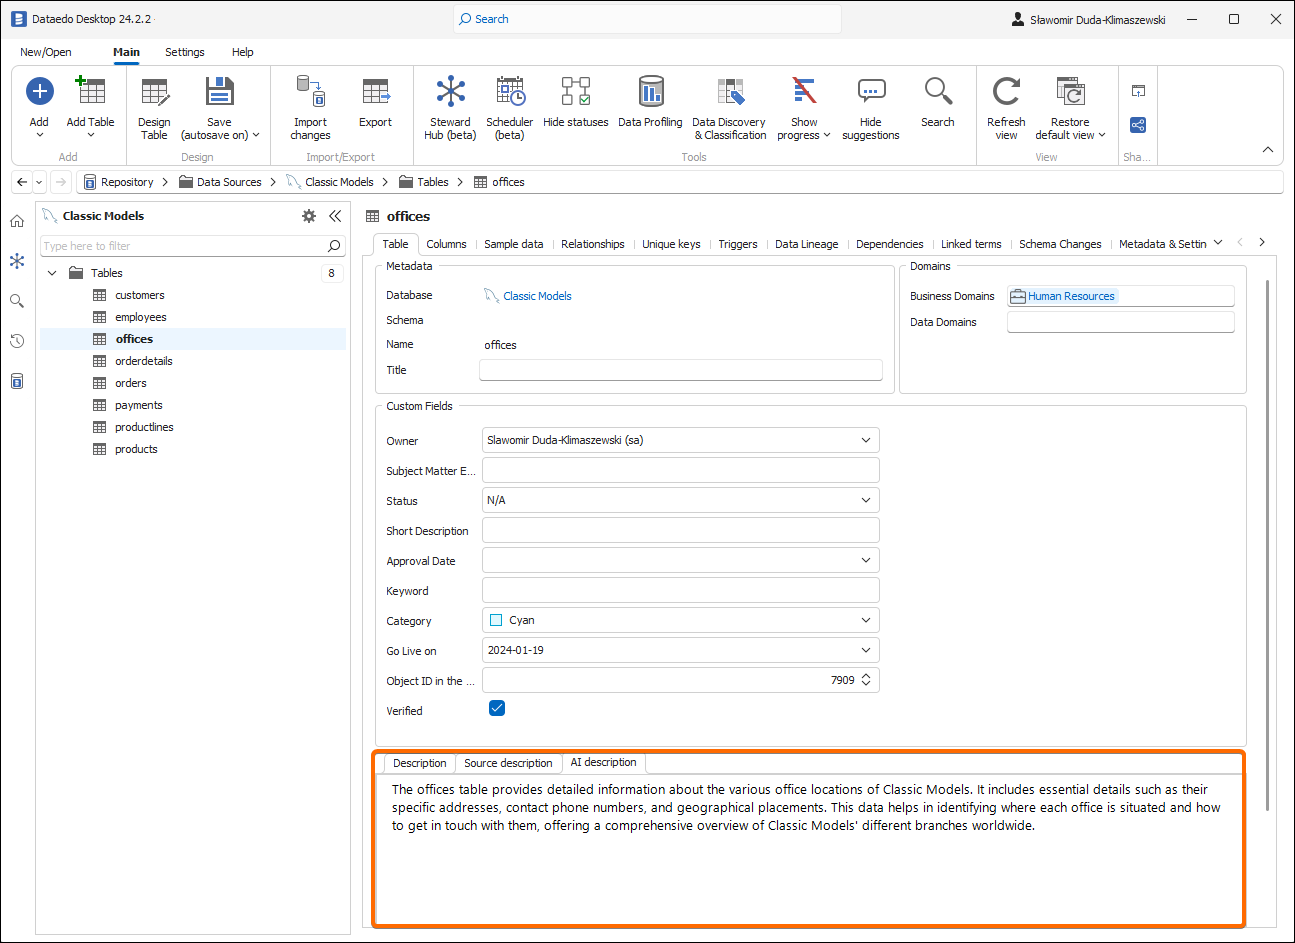Follow the Classic Models database link
The image size is (1295, 943).
[537, 296]
